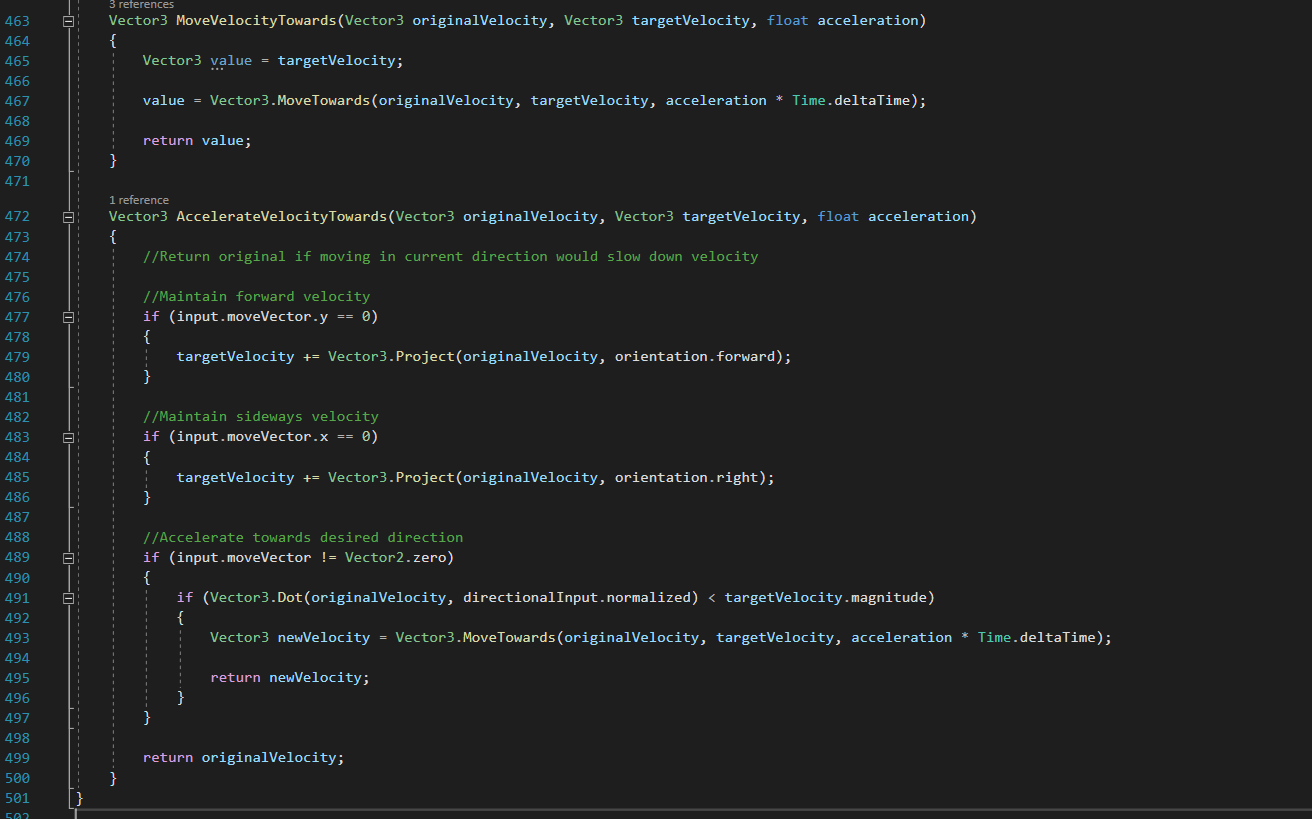Click "Vector2.zero" in the if condition

coord(399,557)
